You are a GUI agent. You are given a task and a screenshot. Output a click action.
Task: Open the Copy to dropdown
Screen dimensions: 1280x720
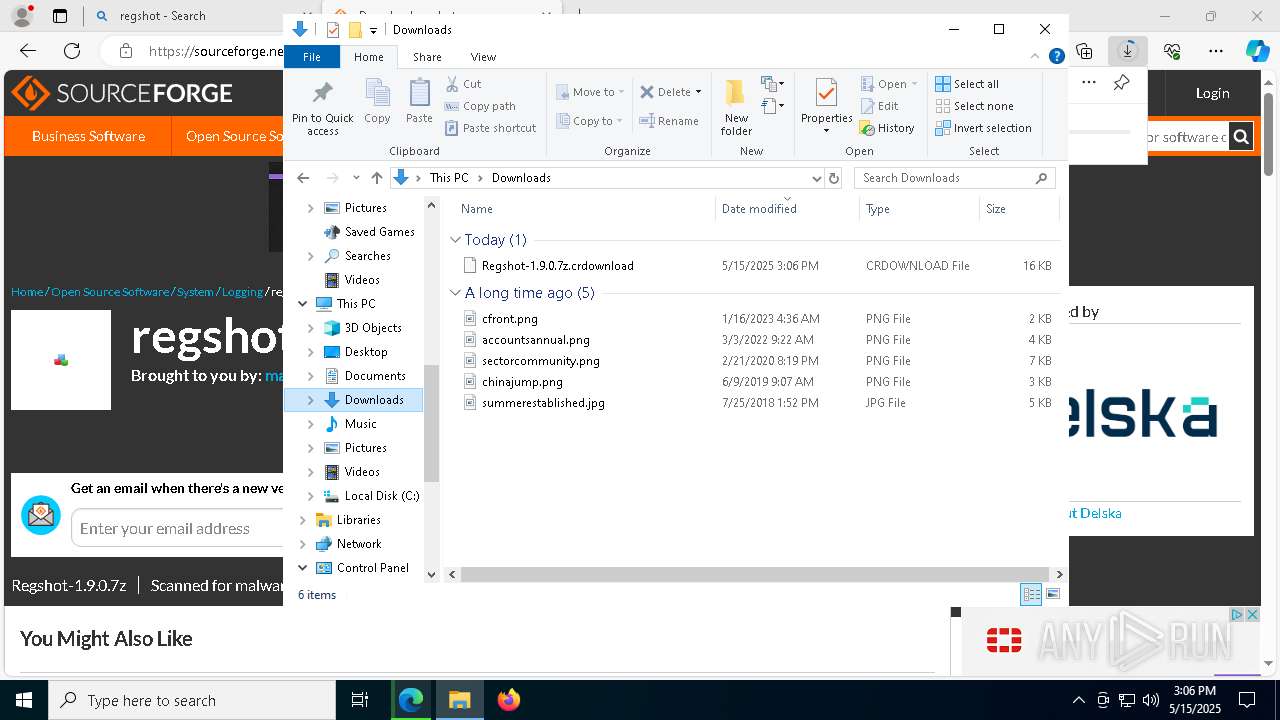tap(589, 121)
